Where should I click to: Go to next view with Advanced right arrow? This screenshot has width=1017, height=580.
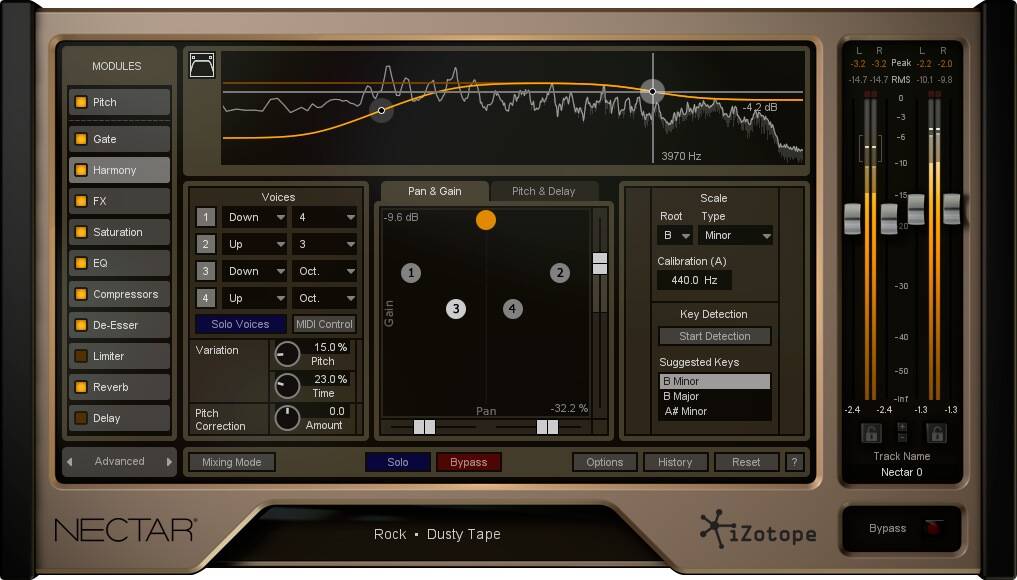pos(169,462)
